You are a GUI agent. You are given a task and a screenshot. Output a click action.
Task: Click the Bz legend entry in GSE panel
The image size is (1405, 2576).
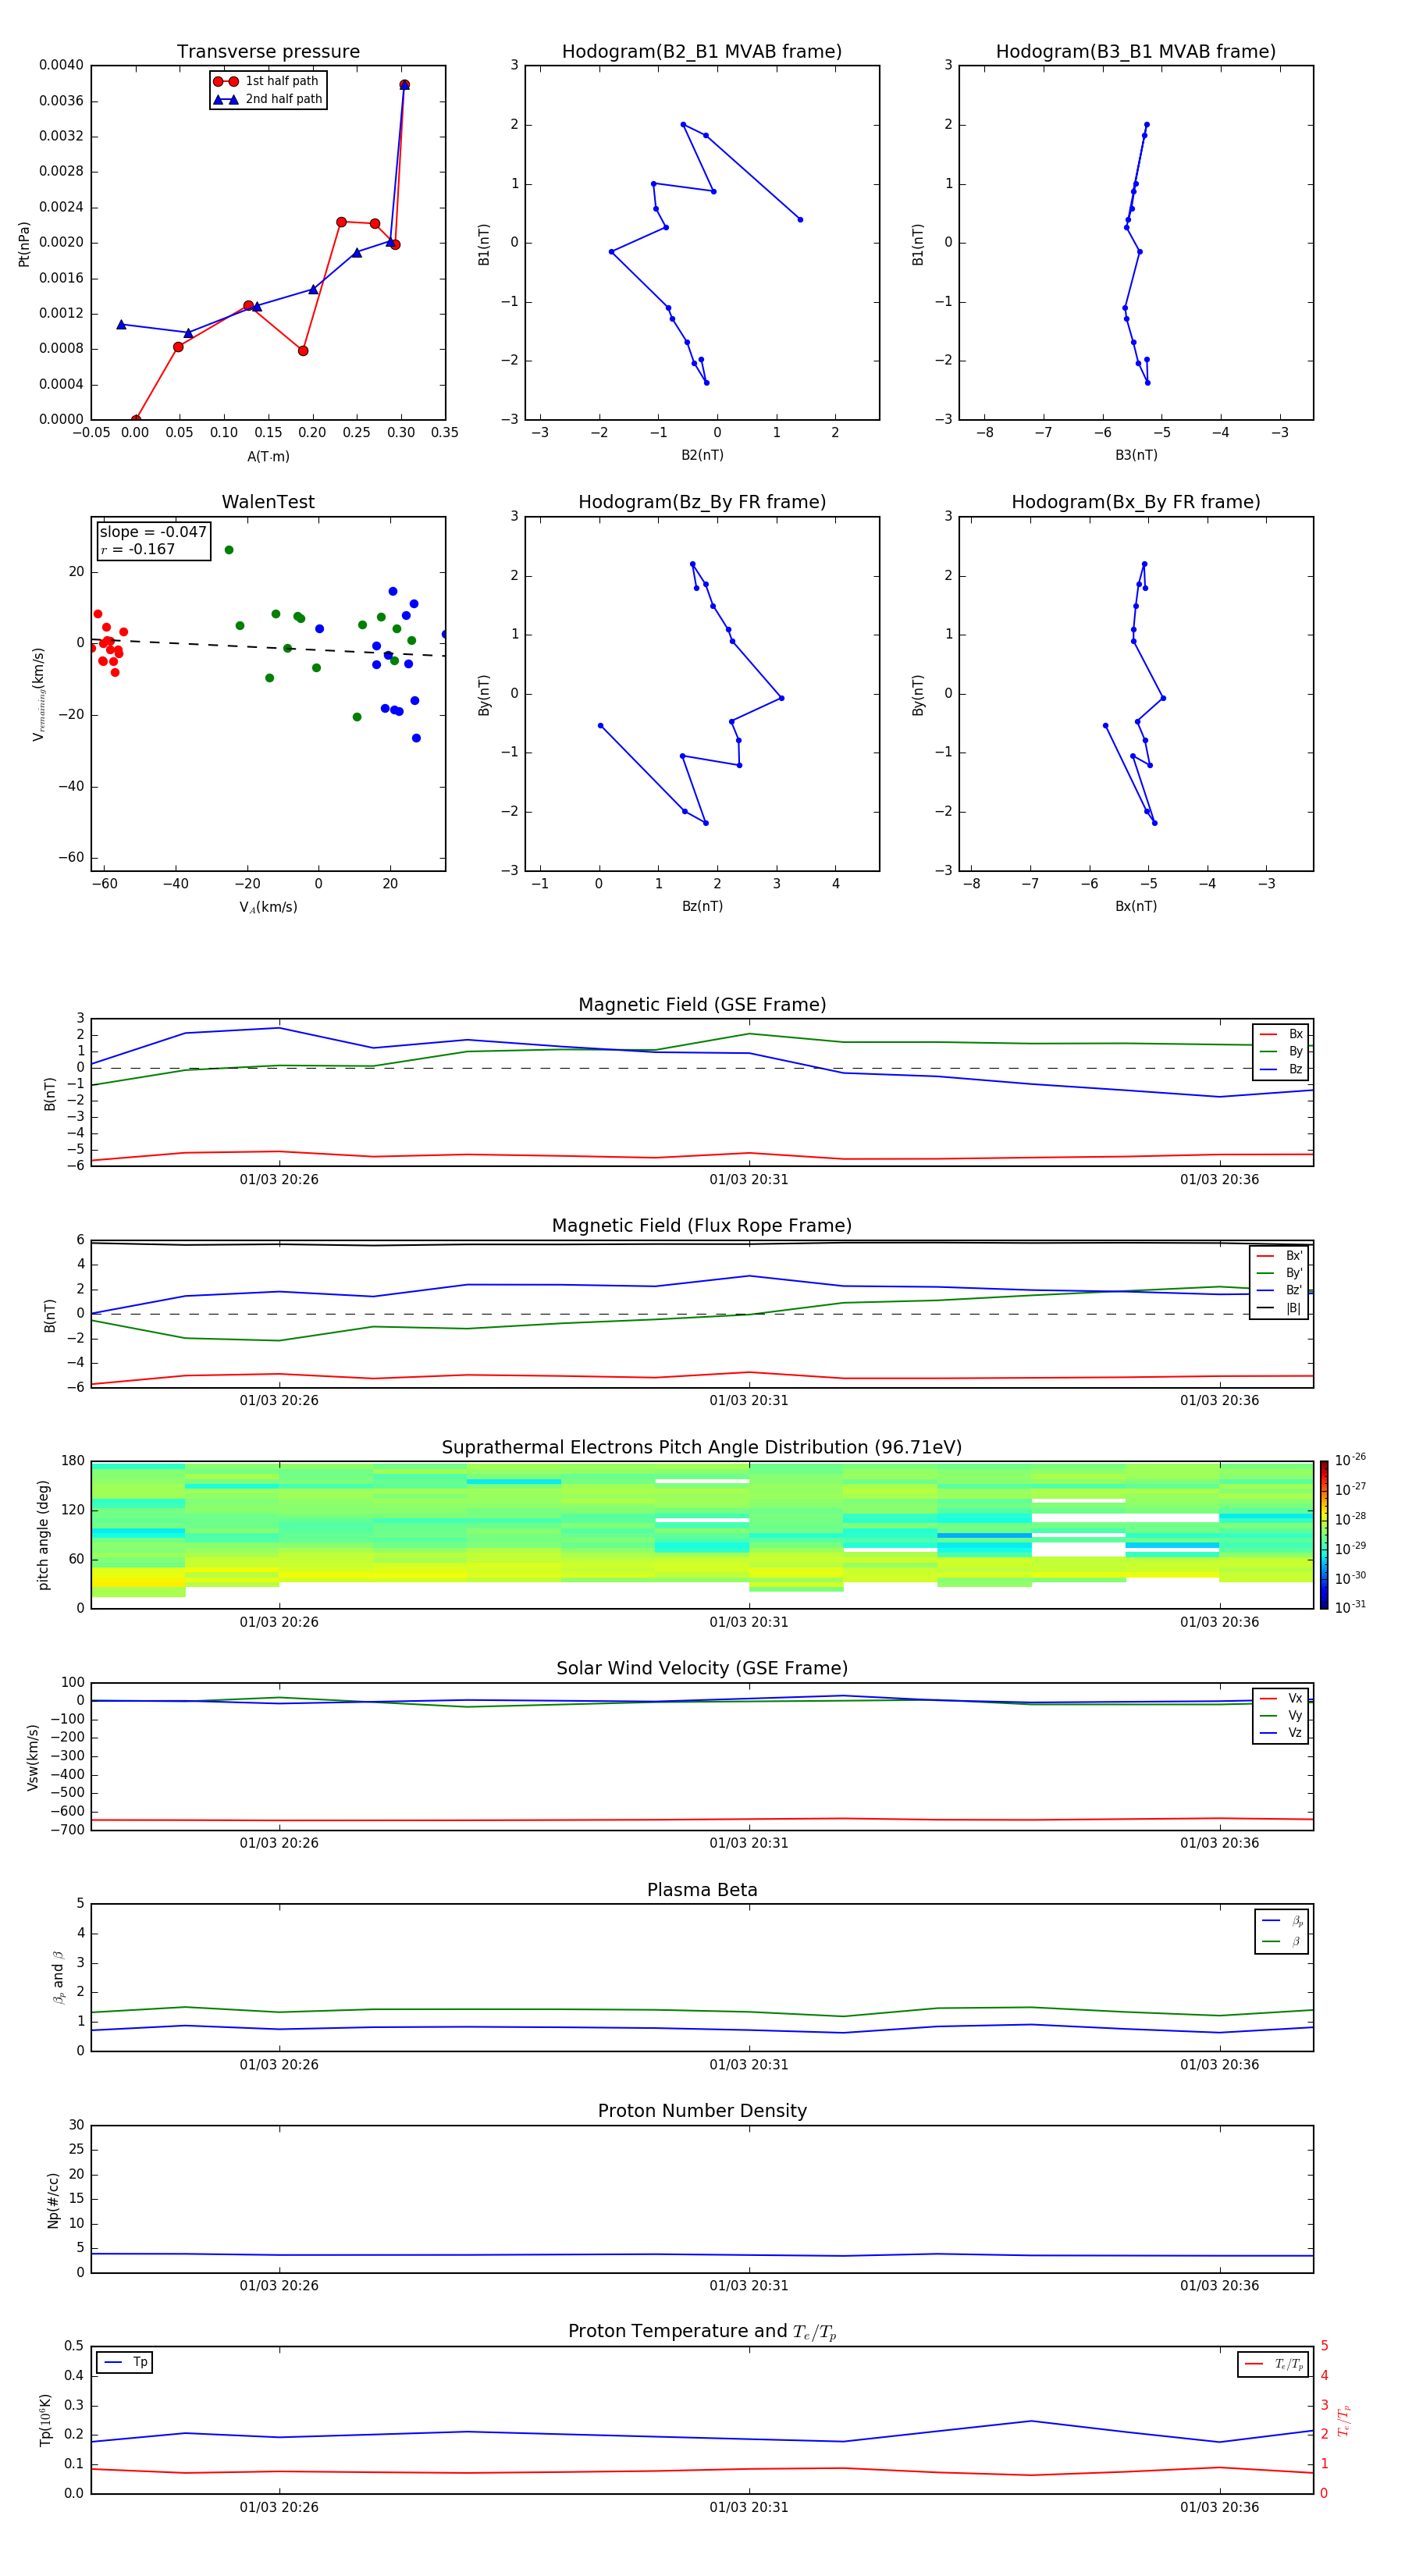(1281, 1069)
